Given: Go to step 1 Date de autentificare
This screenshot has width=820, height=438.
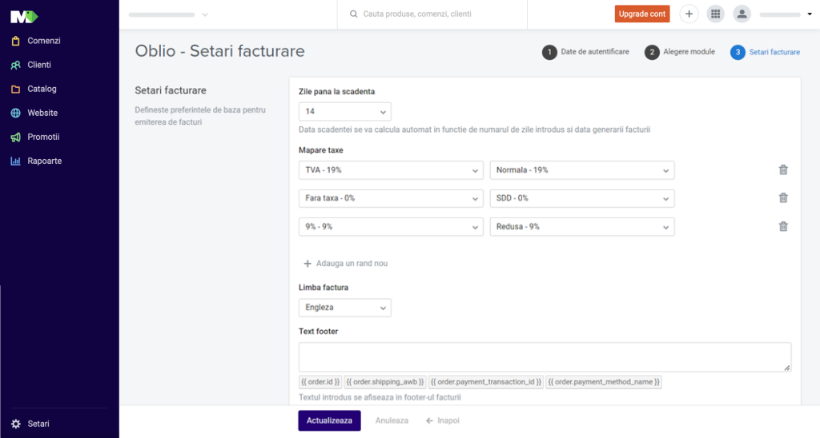Looking at the screenshot, I should (x=586, y=52).
